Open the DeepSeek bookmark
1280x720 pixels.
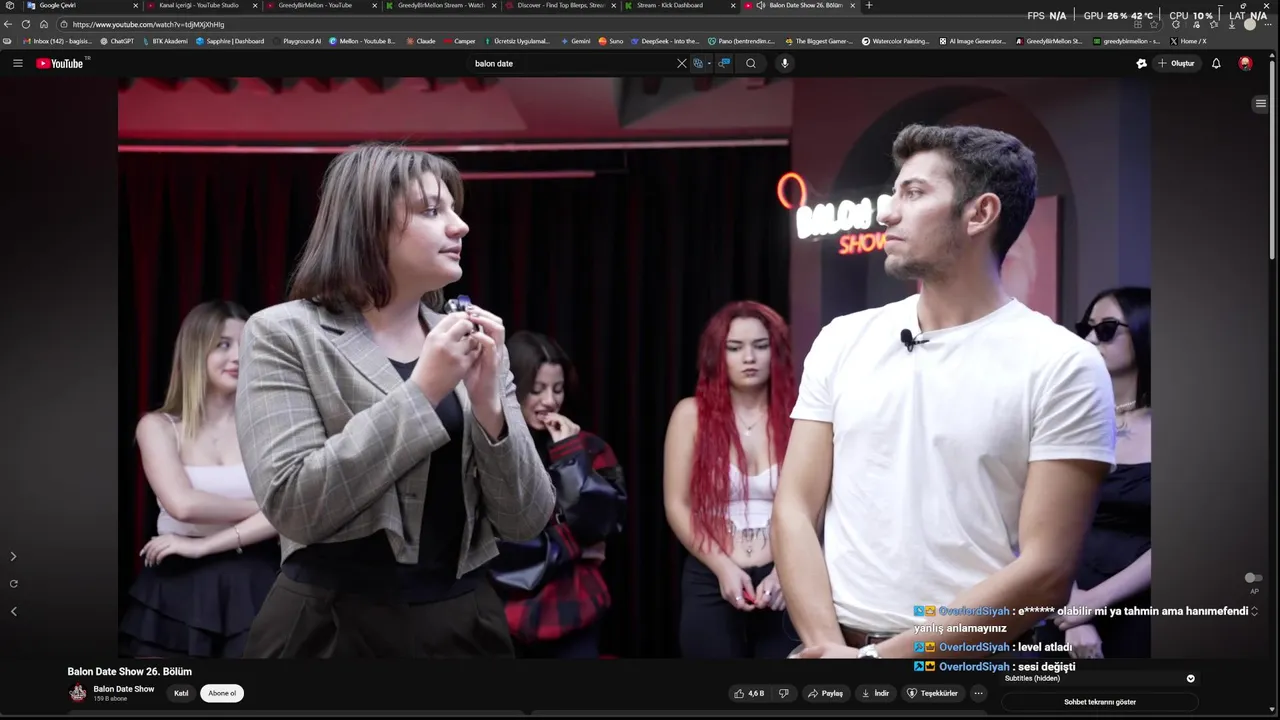pos(665,41)
